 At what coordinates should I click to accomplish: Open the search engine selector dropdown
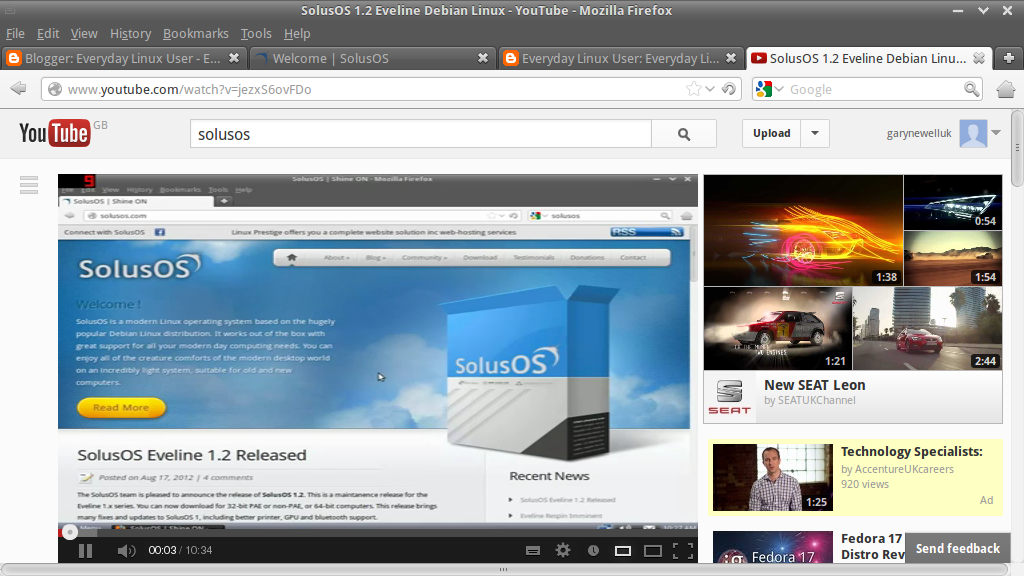tap(779, 89)
